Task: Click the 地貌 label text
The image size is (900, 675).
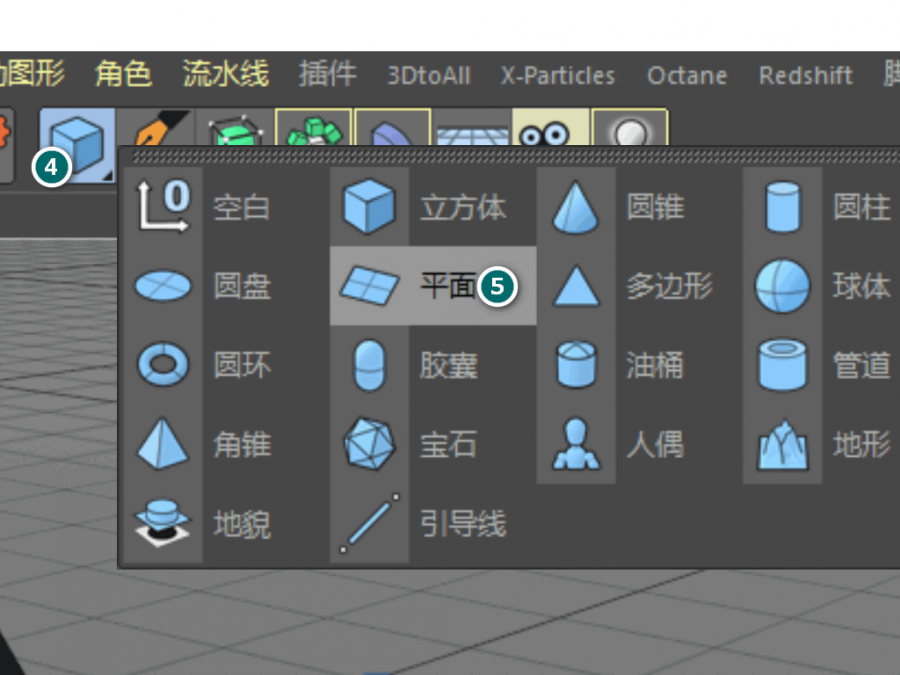Action: pyautogui.click(x=242, y=523)
